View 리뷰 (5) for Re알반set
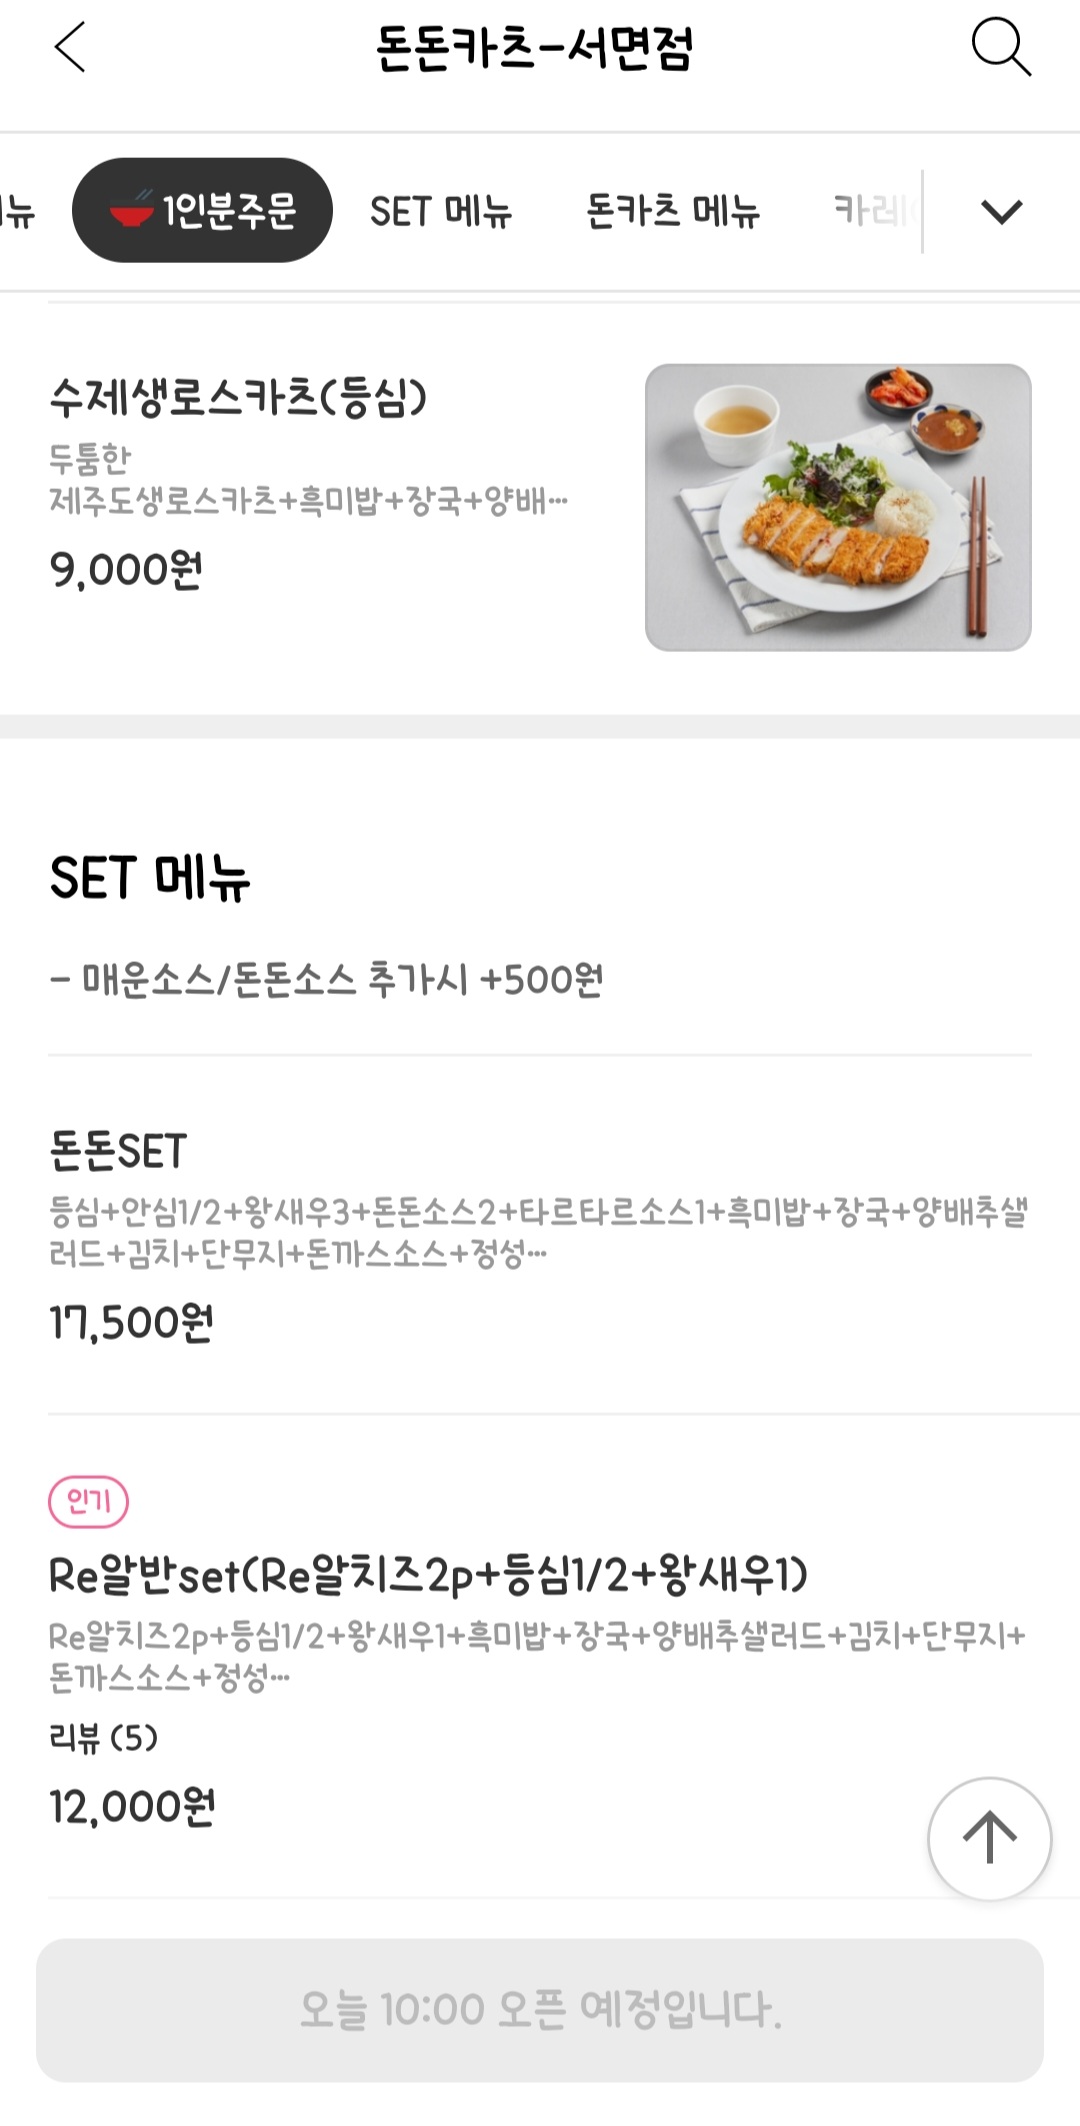The image size is (1080, 2126). (104, 1738)
